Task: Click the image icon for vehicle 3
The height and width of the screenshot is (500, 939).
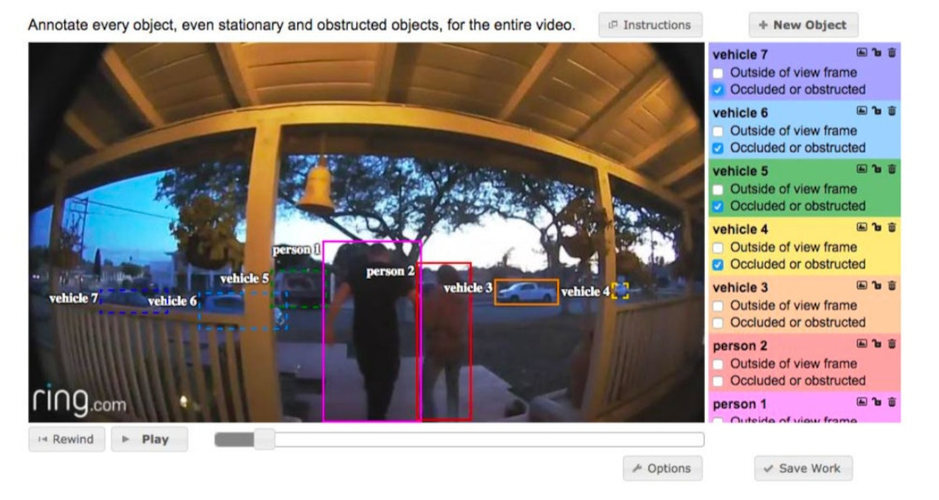Action: (x=862, y=286)
